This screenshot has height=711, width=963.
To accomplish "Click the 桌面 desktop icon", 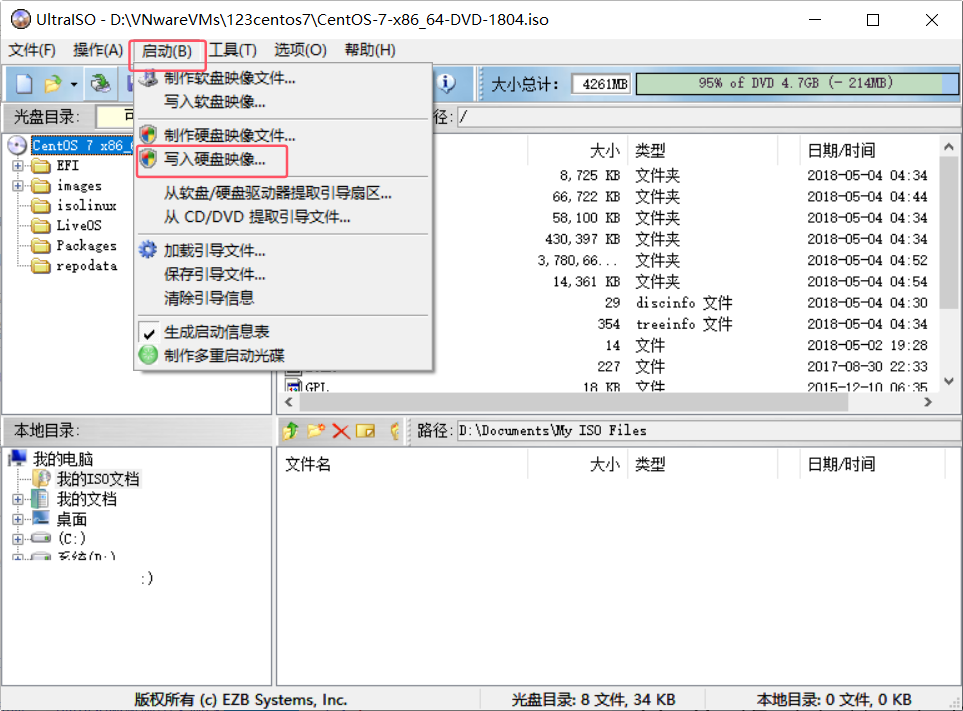I will [x=41, y=518].
